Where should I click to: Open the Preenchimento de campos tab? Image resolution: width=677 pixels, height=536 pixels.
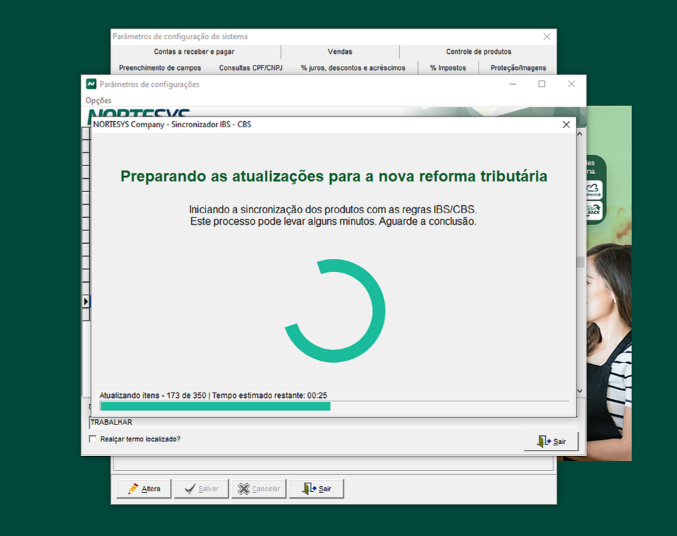click(160, 68)
